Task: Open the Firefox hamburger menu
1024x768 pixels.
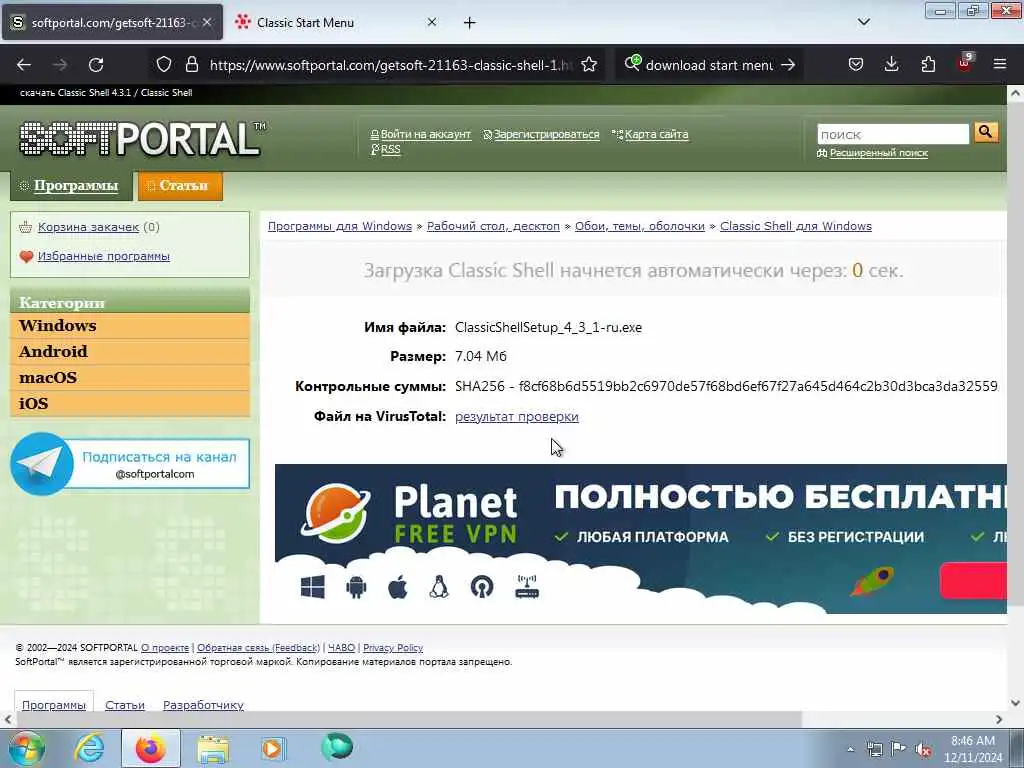Action: coord(1000,65)
